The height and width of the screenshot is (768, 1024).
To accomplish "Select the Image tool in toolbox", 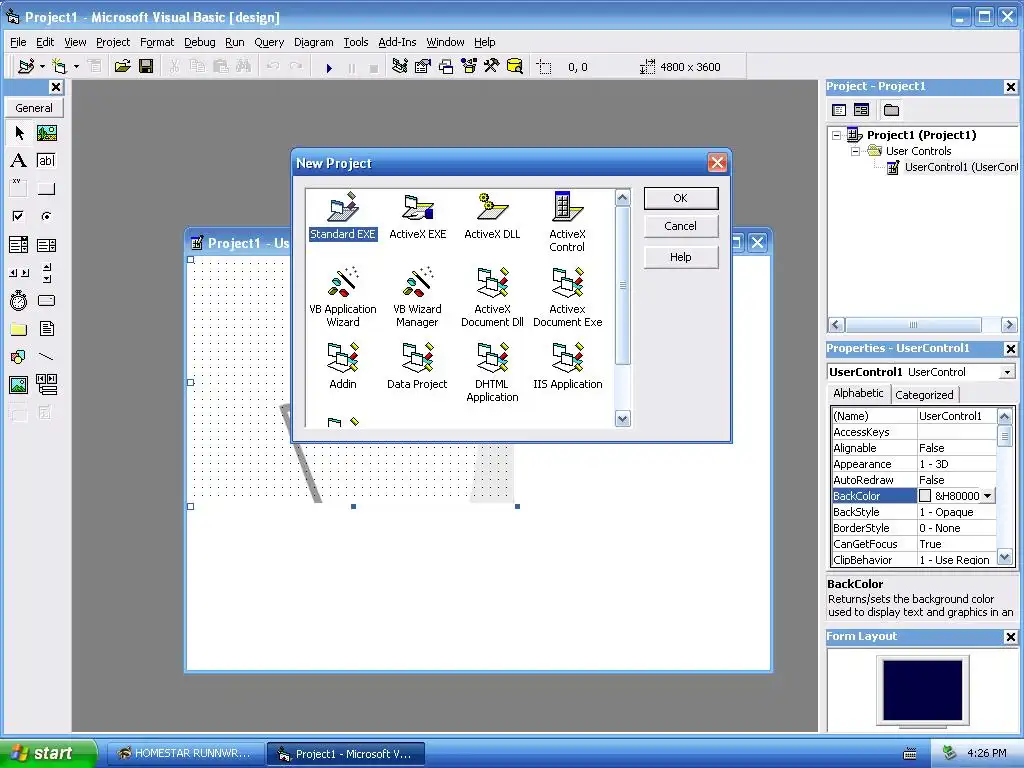I will [x=19, y=385].
